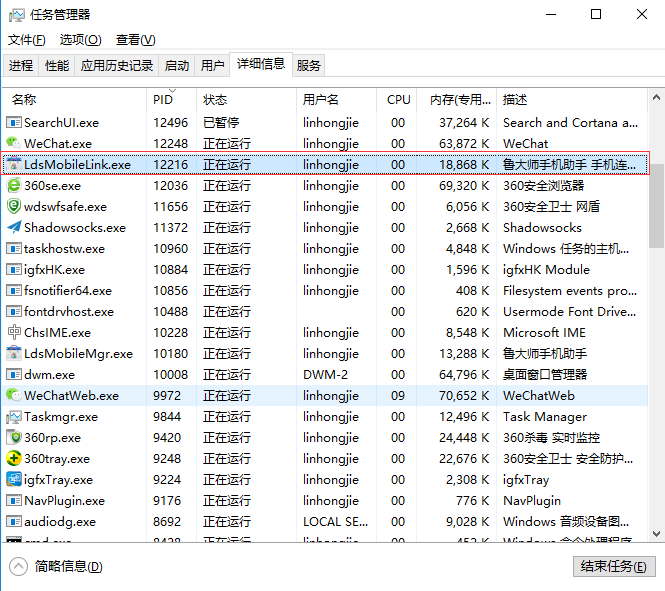Click the 360安全浏览器 description
Screen dimensions: 665x591
click(544, 186)
